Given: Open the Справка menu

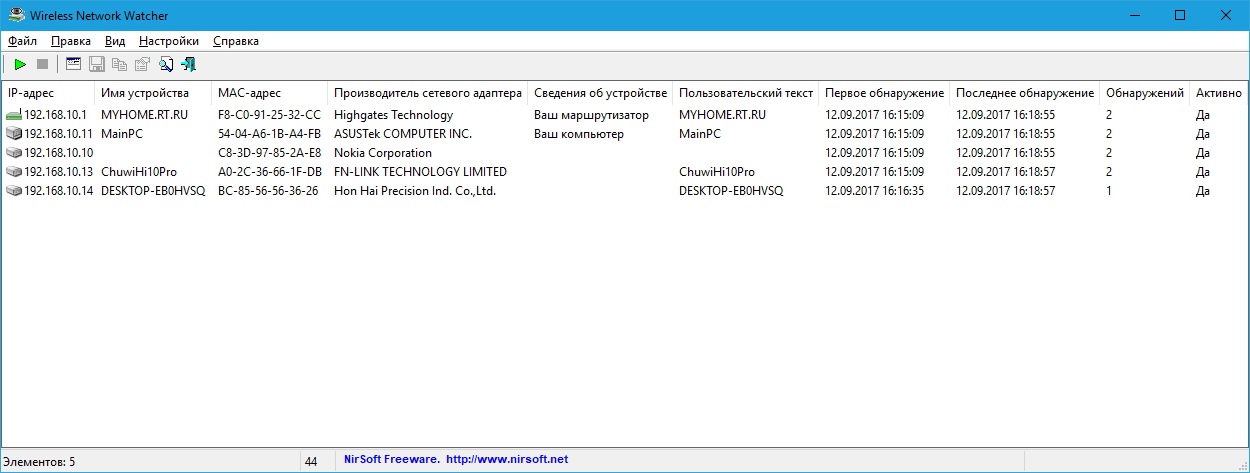Looking at the screenshot, I should (236, 41).
